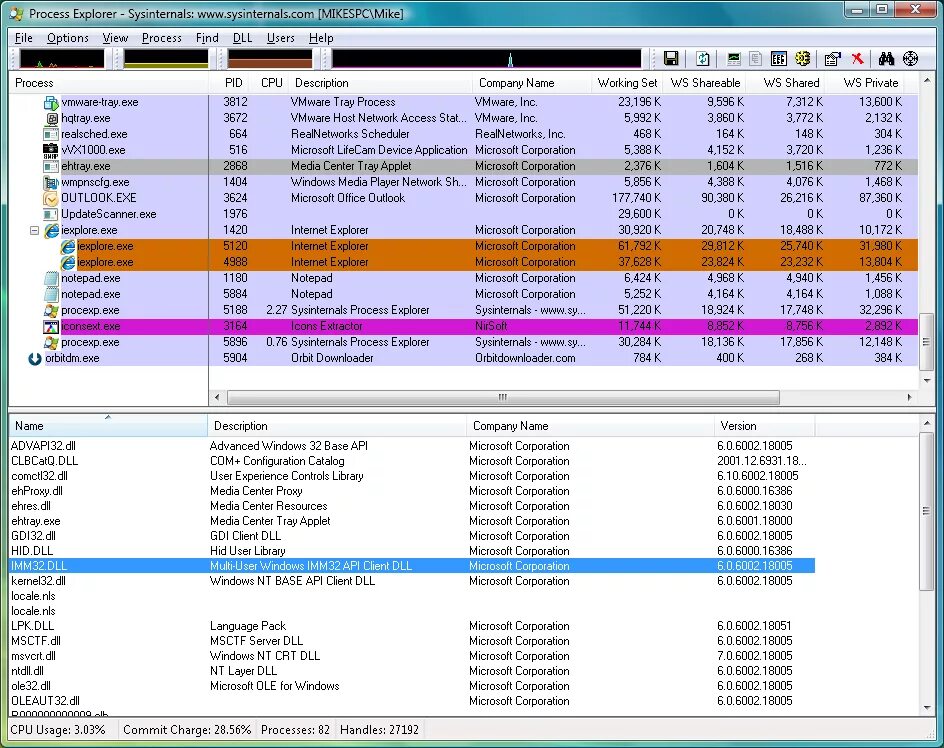Click the crosshair Find Window's Process icon
The width and height of the screenshot is (944, 748).
[910, 58]
